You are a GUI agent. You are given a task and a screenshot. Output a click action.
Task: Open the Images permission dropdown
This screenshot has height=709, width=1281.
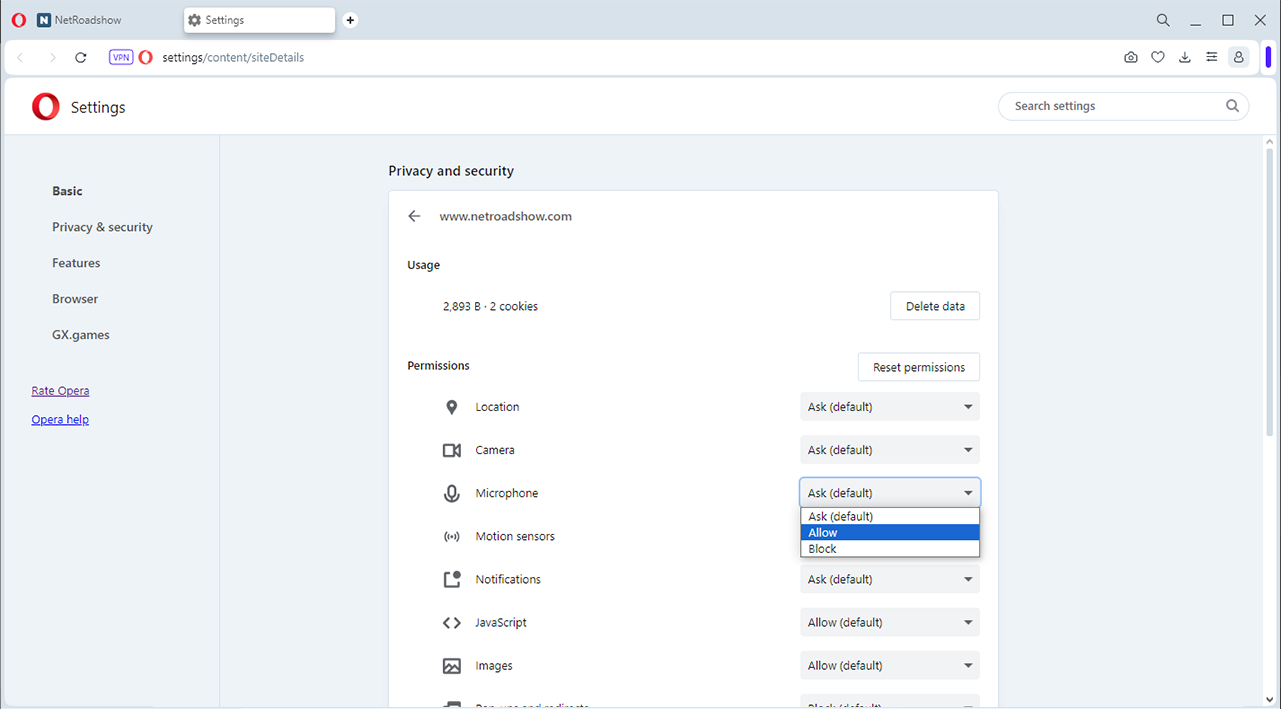888,665
